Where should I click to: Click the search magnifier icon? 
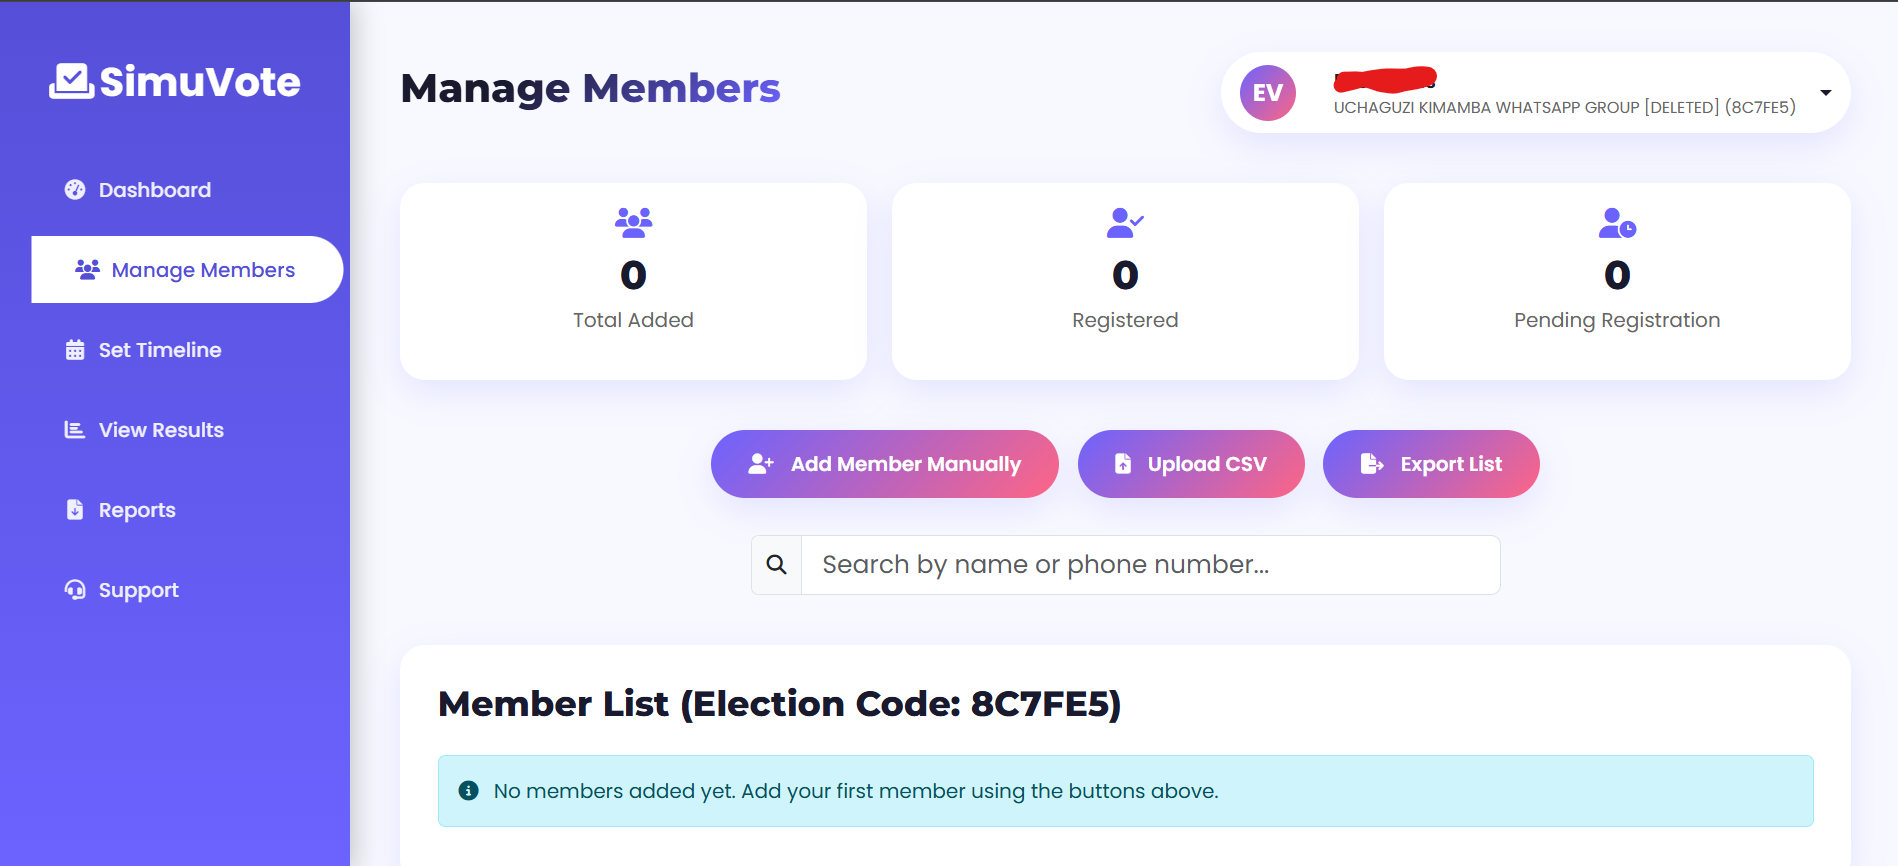pos(776,564)
